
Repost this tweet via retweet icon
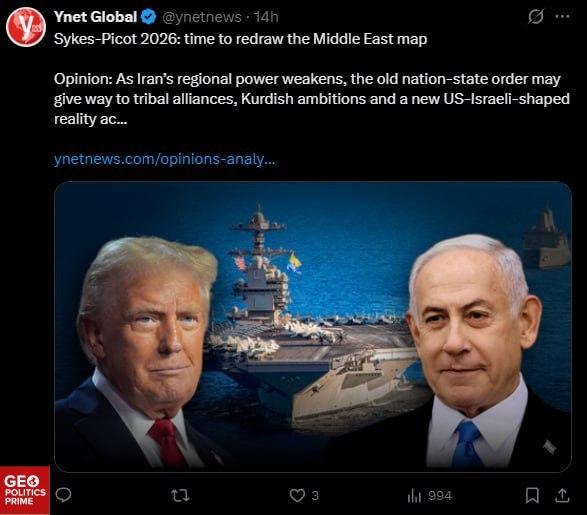(180, 496)
